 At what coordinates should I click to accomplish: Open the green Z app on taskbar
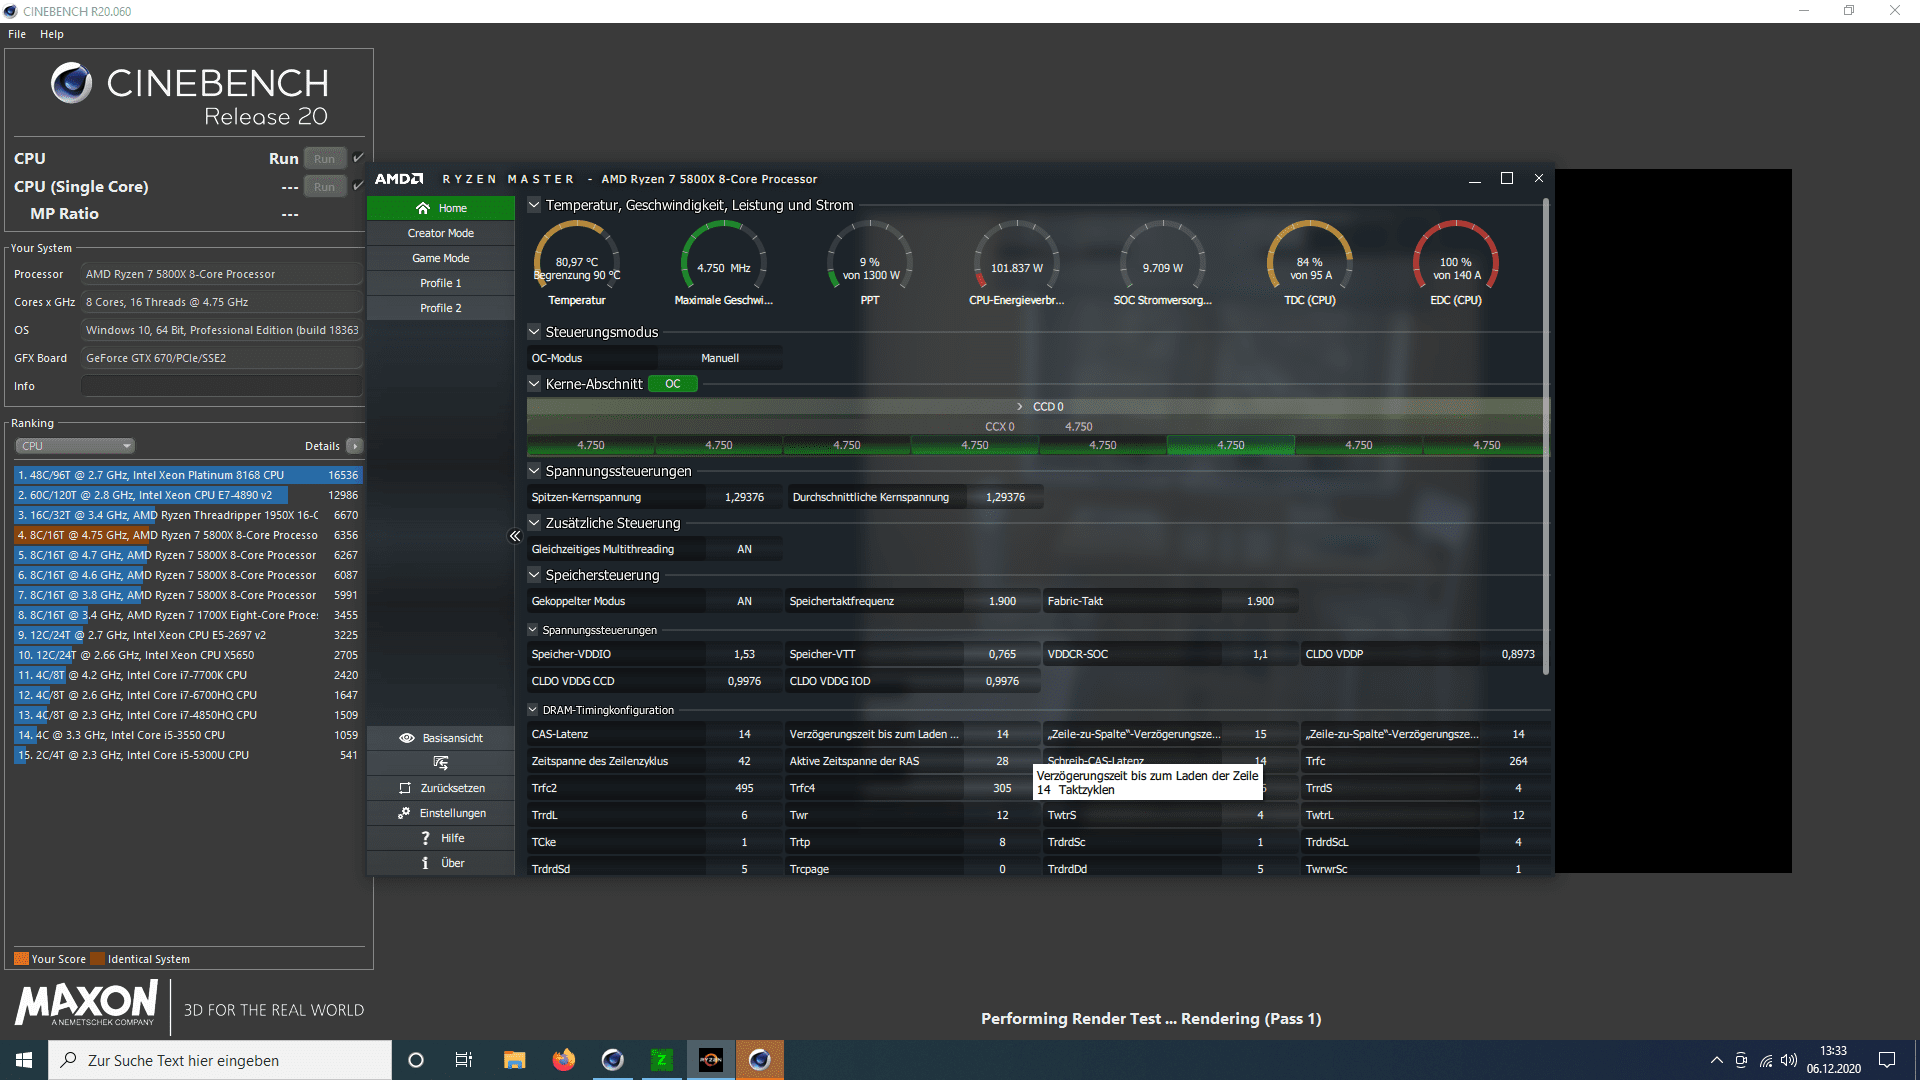[x=661, y=1060]
